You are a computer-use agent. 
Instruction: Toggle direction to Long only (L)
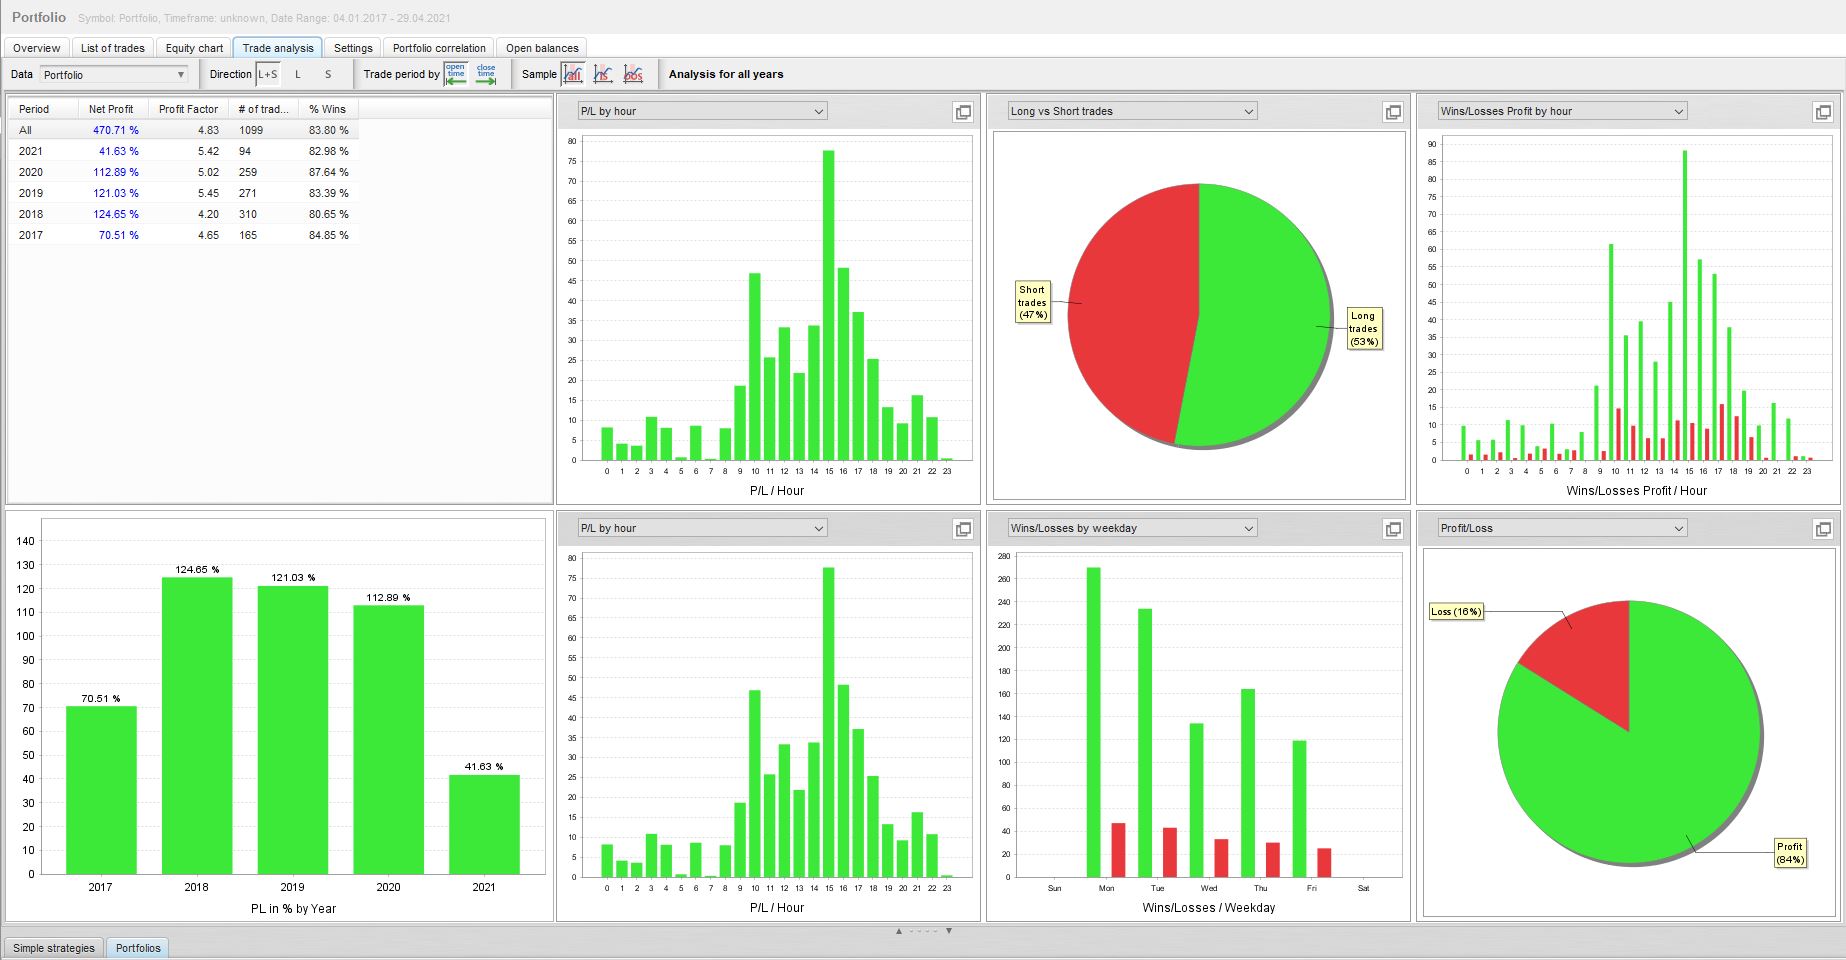pos(298,74)
